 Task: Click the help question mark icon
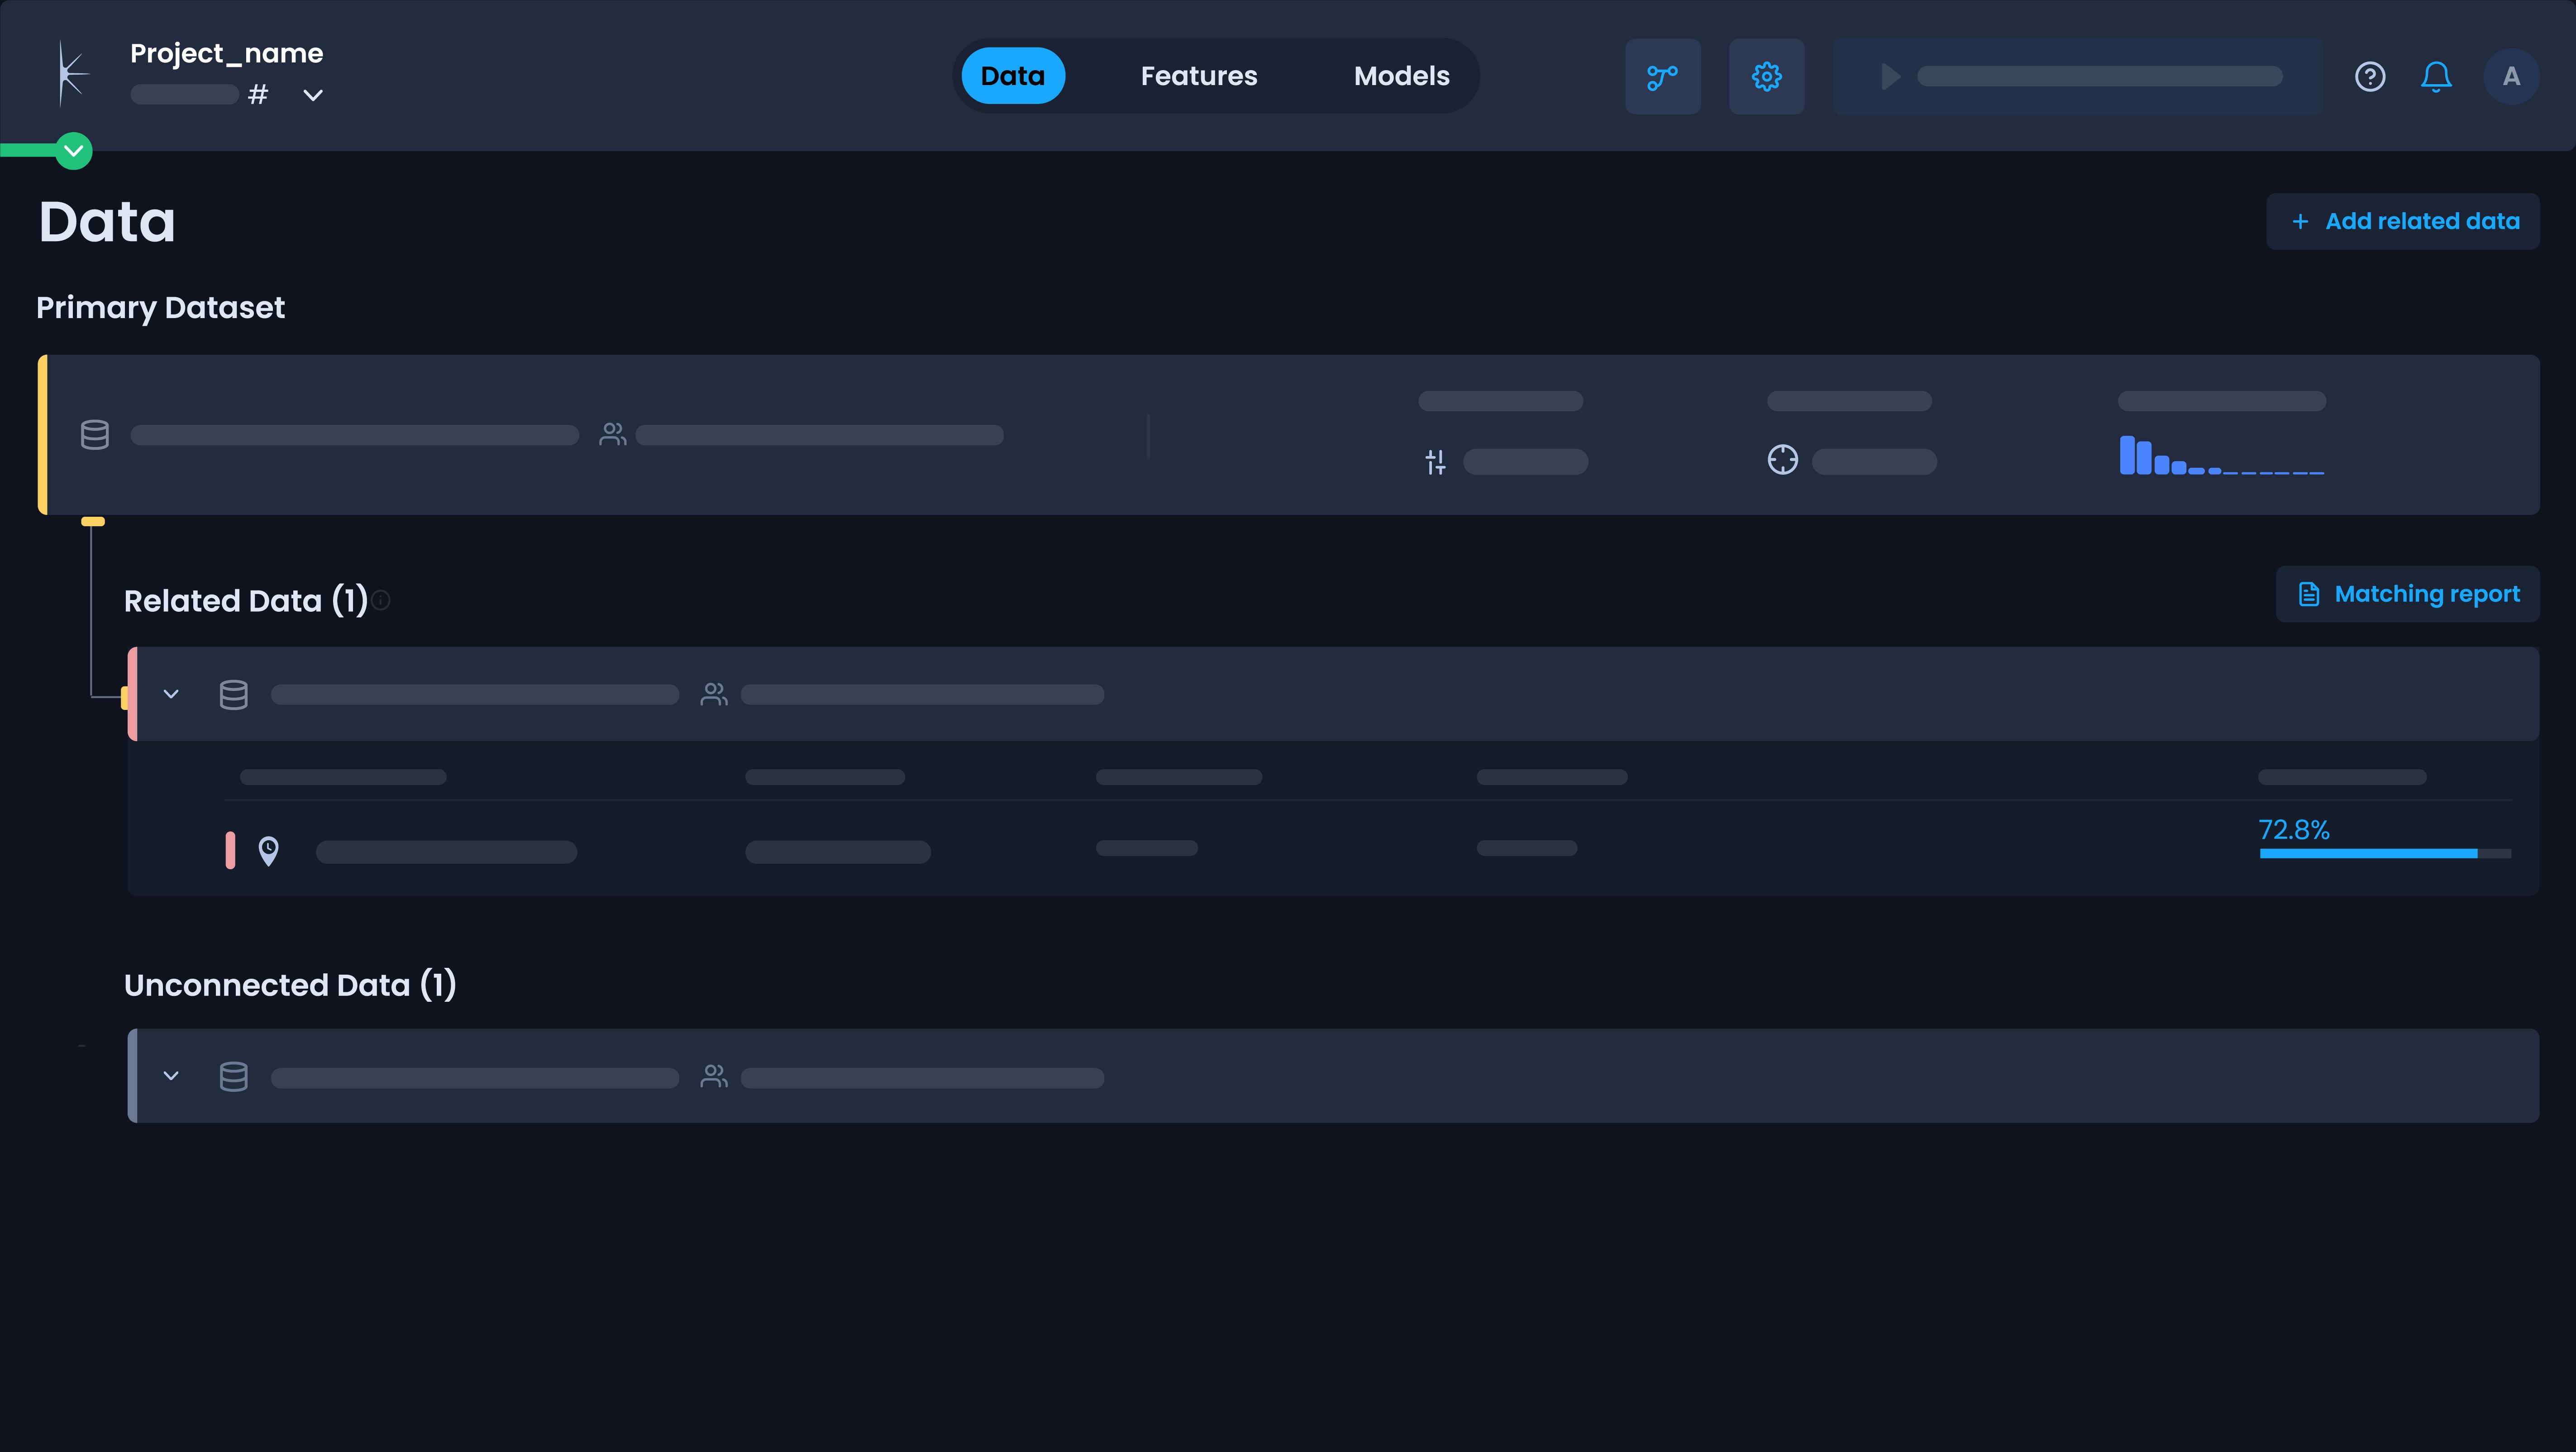(2369, 76)
